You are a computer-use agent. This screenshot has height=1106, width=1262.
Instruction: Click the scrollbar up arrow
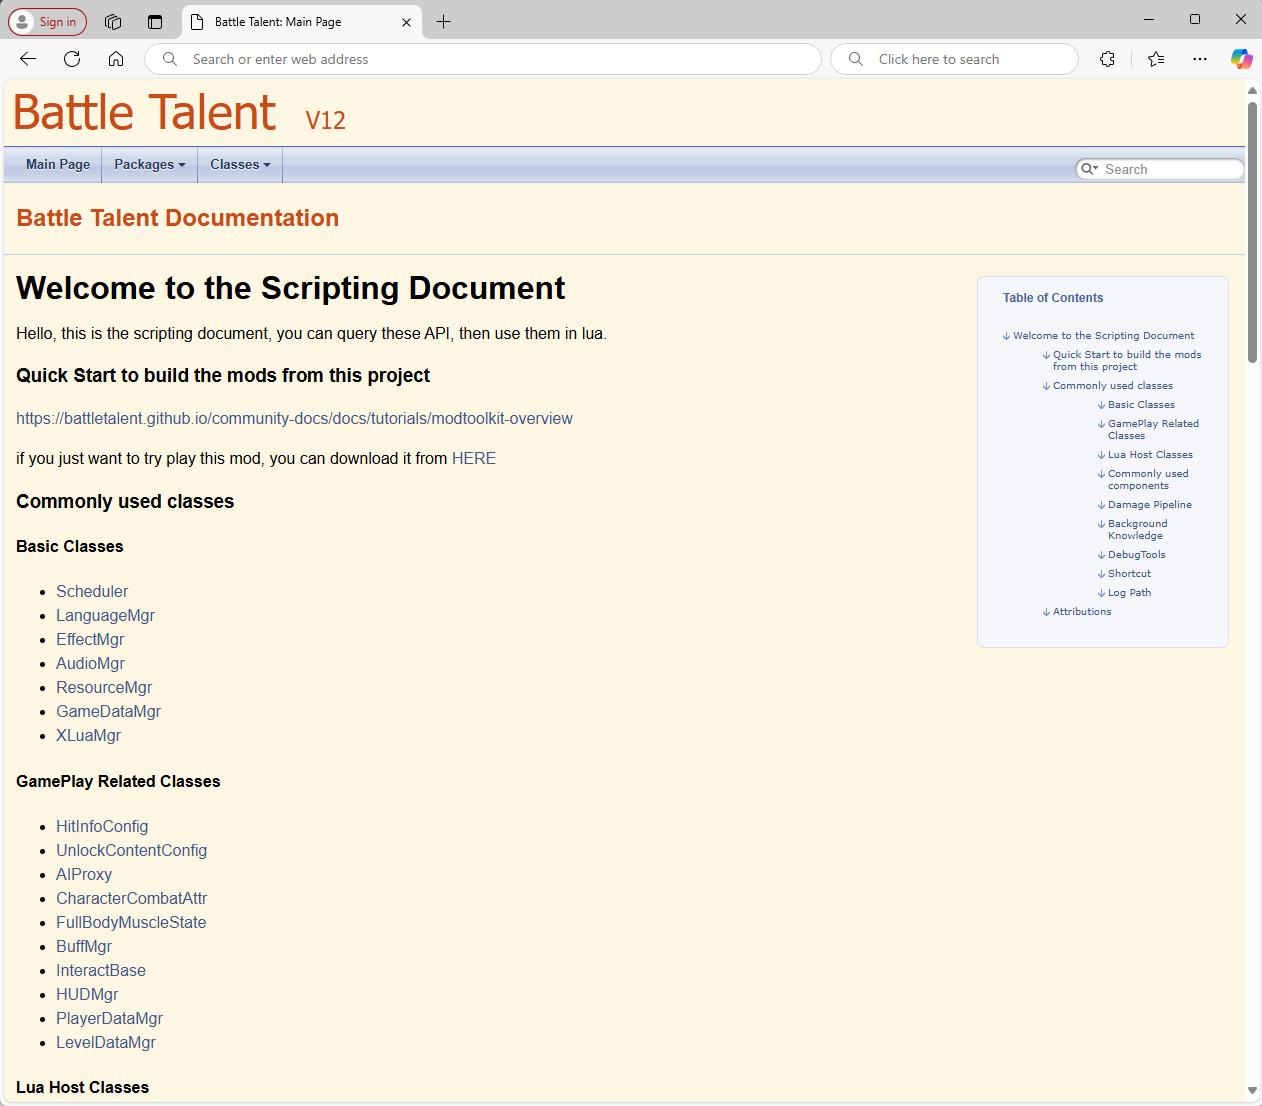click(x=1252, y=91)
